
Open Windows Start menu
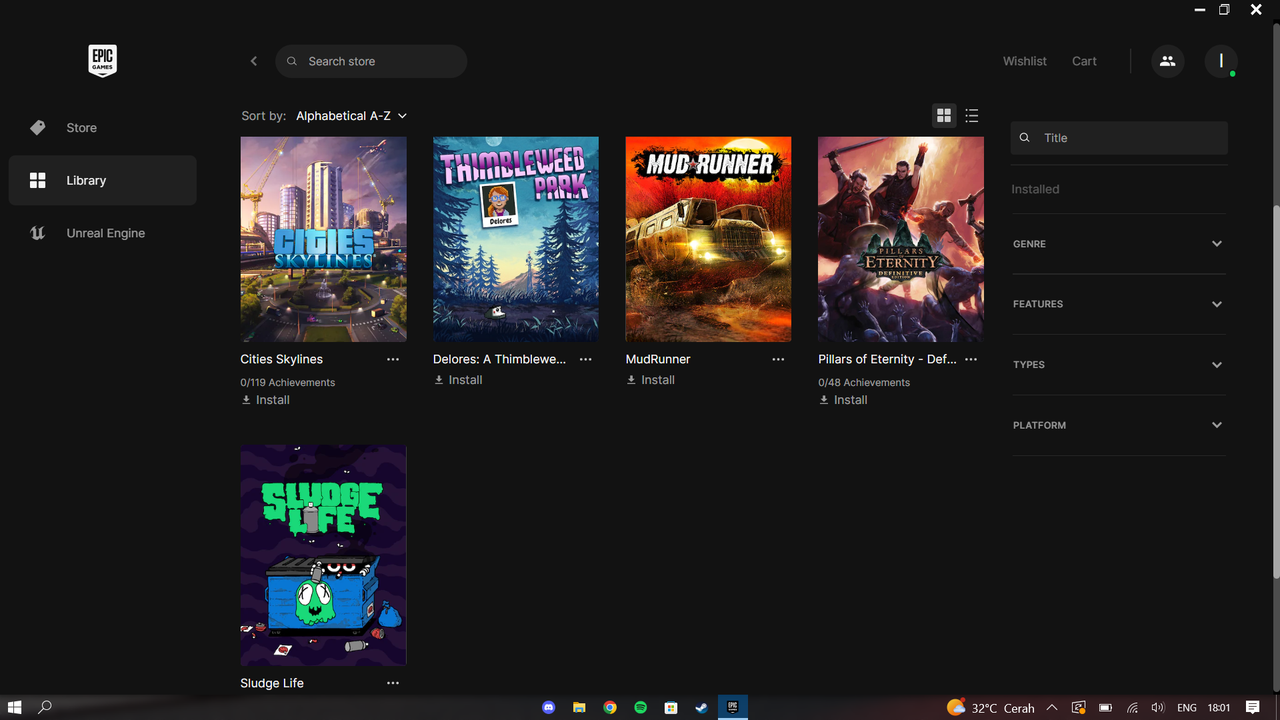click(15, 707)
